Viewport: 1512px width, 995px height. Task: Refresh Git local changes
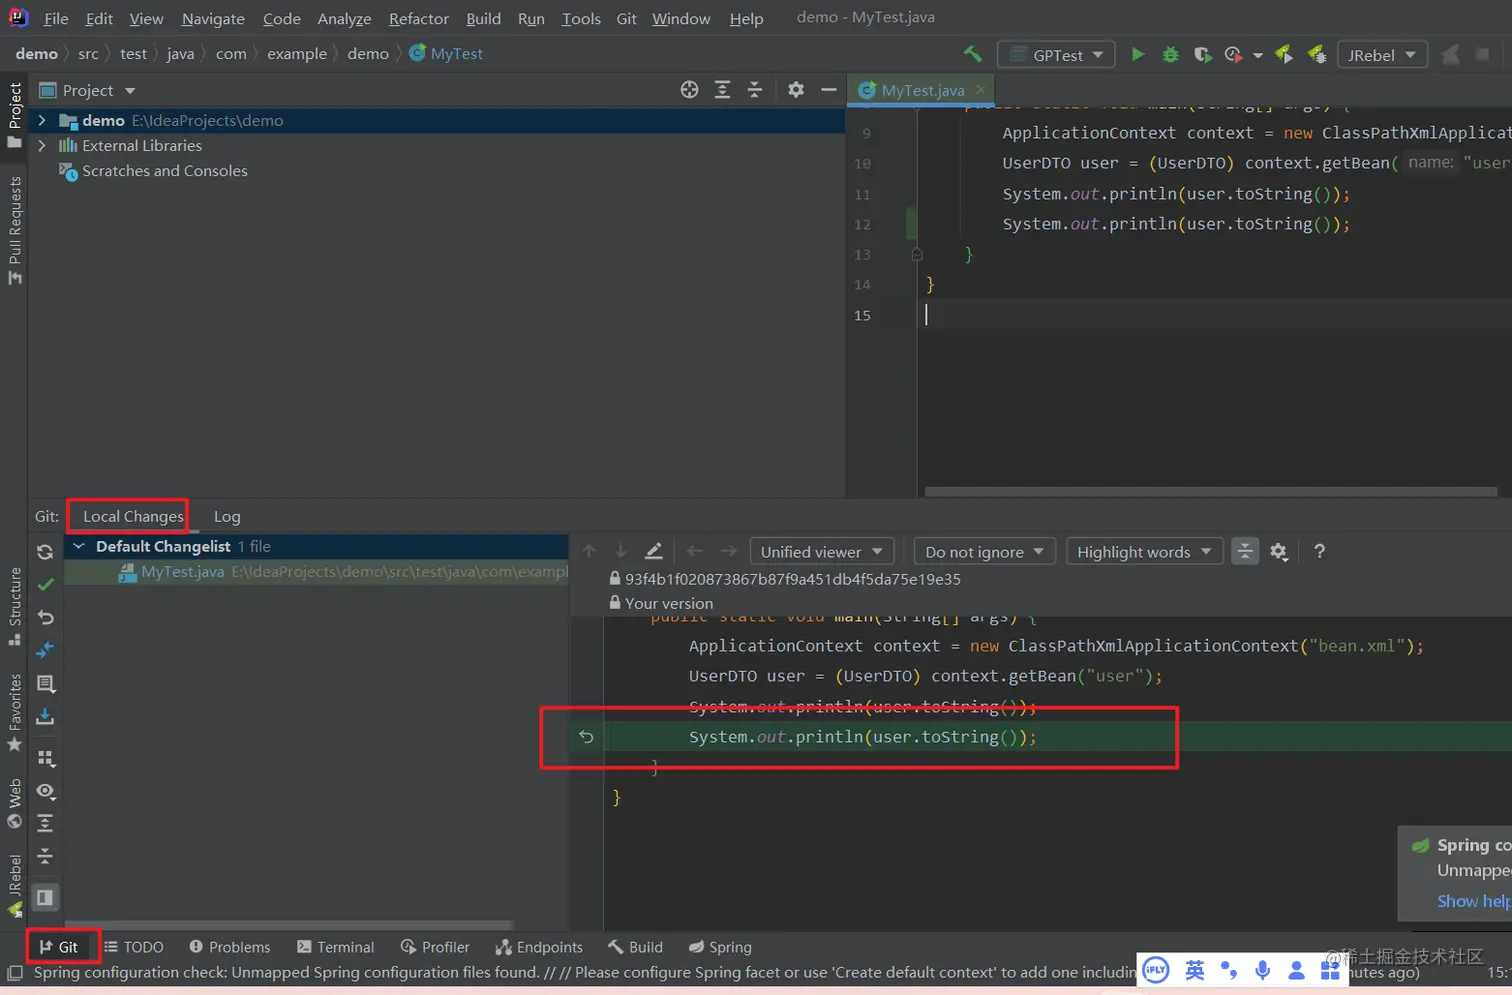[45, 552]
